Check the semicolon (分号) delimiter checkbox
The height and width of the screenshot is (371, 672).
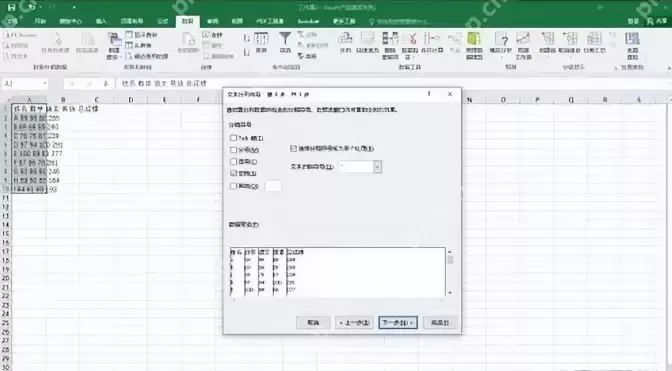[x=234, y=150]
